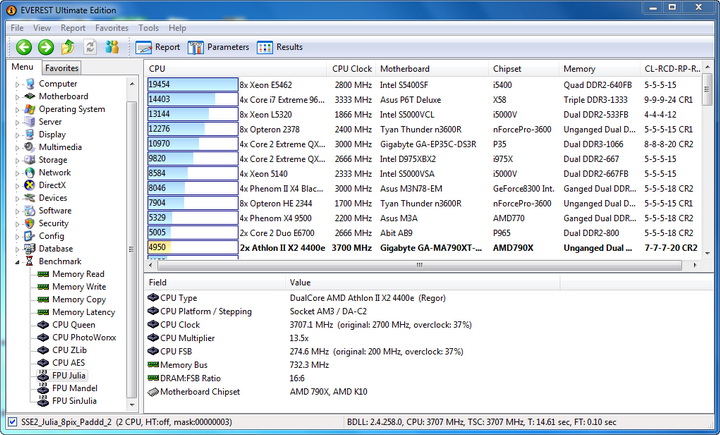Select the Network globe icon
Screen dimensions: 720x435
[x=30, y=173]
